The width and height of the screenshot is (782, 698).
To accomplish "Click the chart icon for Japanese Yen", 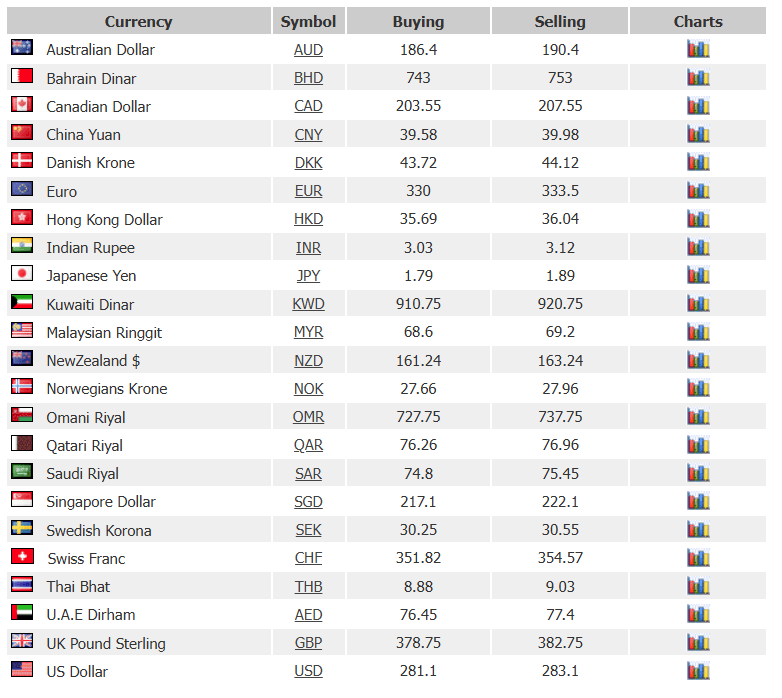I will 698,275.
